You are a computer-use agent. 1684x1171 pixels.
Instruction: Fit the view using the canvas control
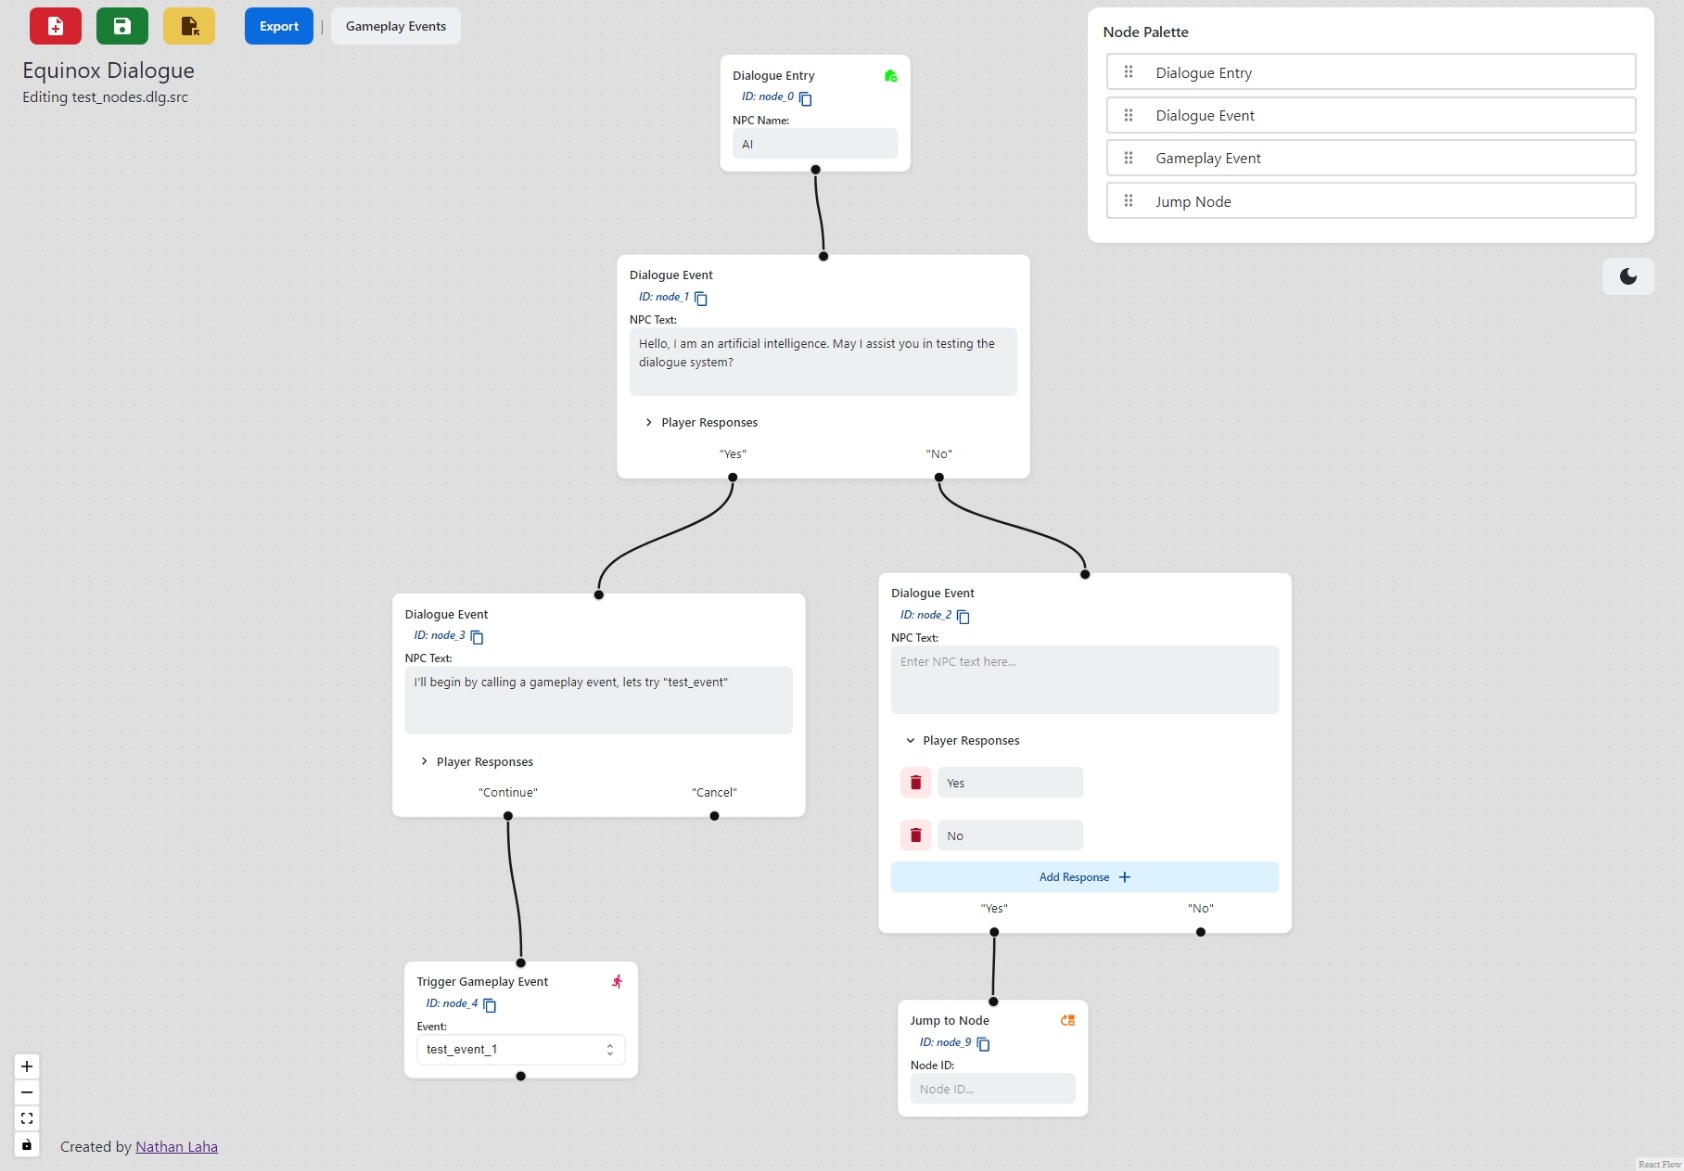[x=27, y=1118]
